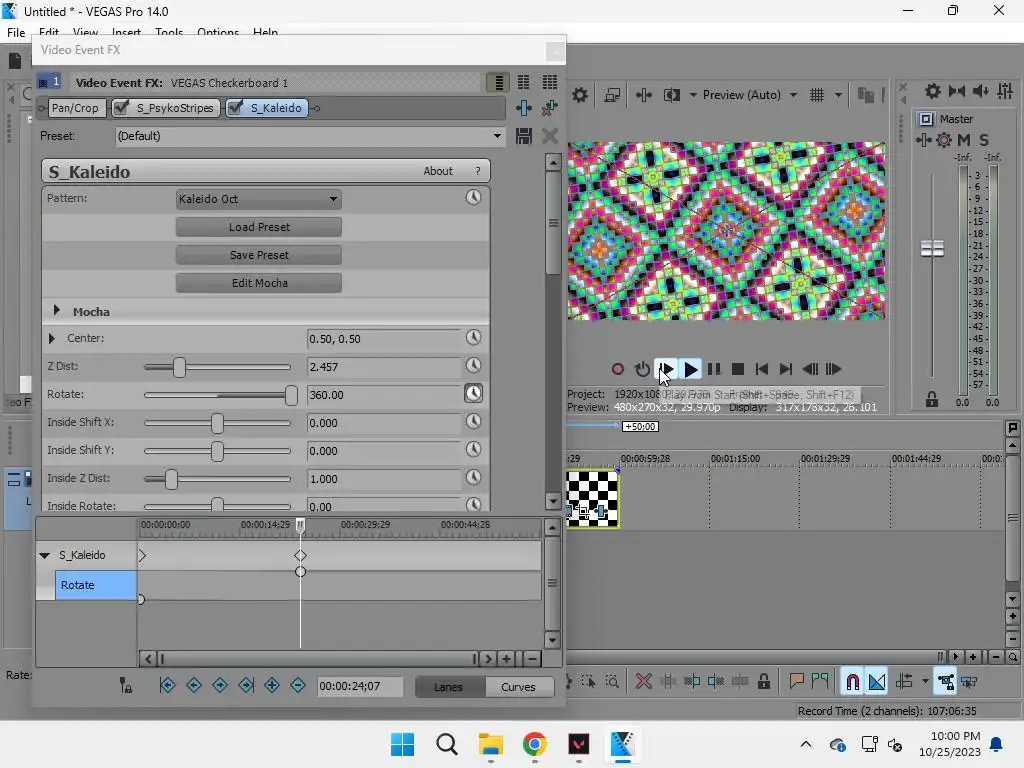
Task: Open Master Bus audio properties gear
Action: [x=933, y=91]
